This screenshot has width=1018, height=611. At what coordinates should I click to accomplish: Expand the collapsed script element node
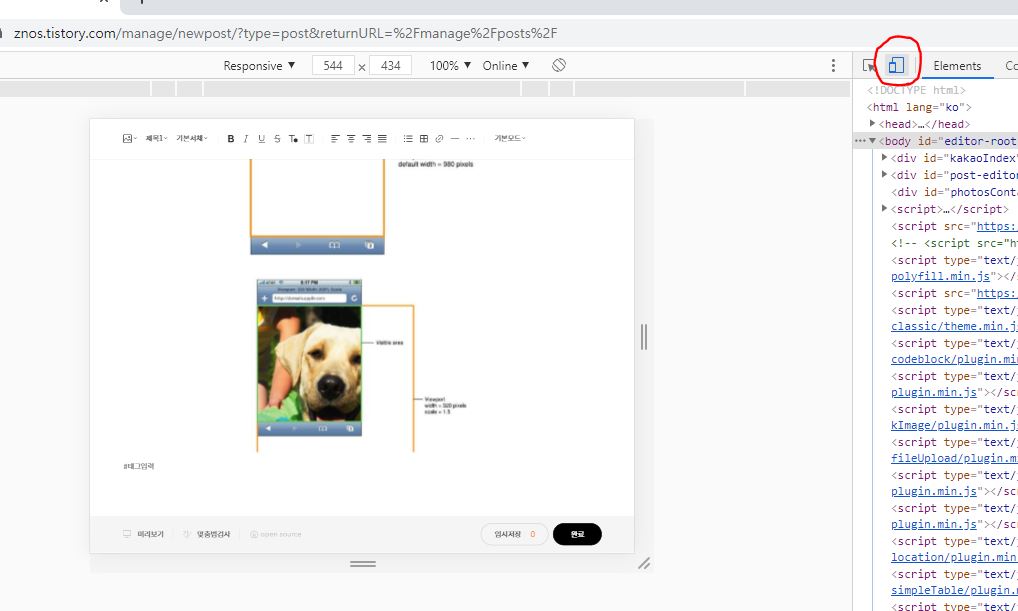pyautogui.click(x=884, y=208)
